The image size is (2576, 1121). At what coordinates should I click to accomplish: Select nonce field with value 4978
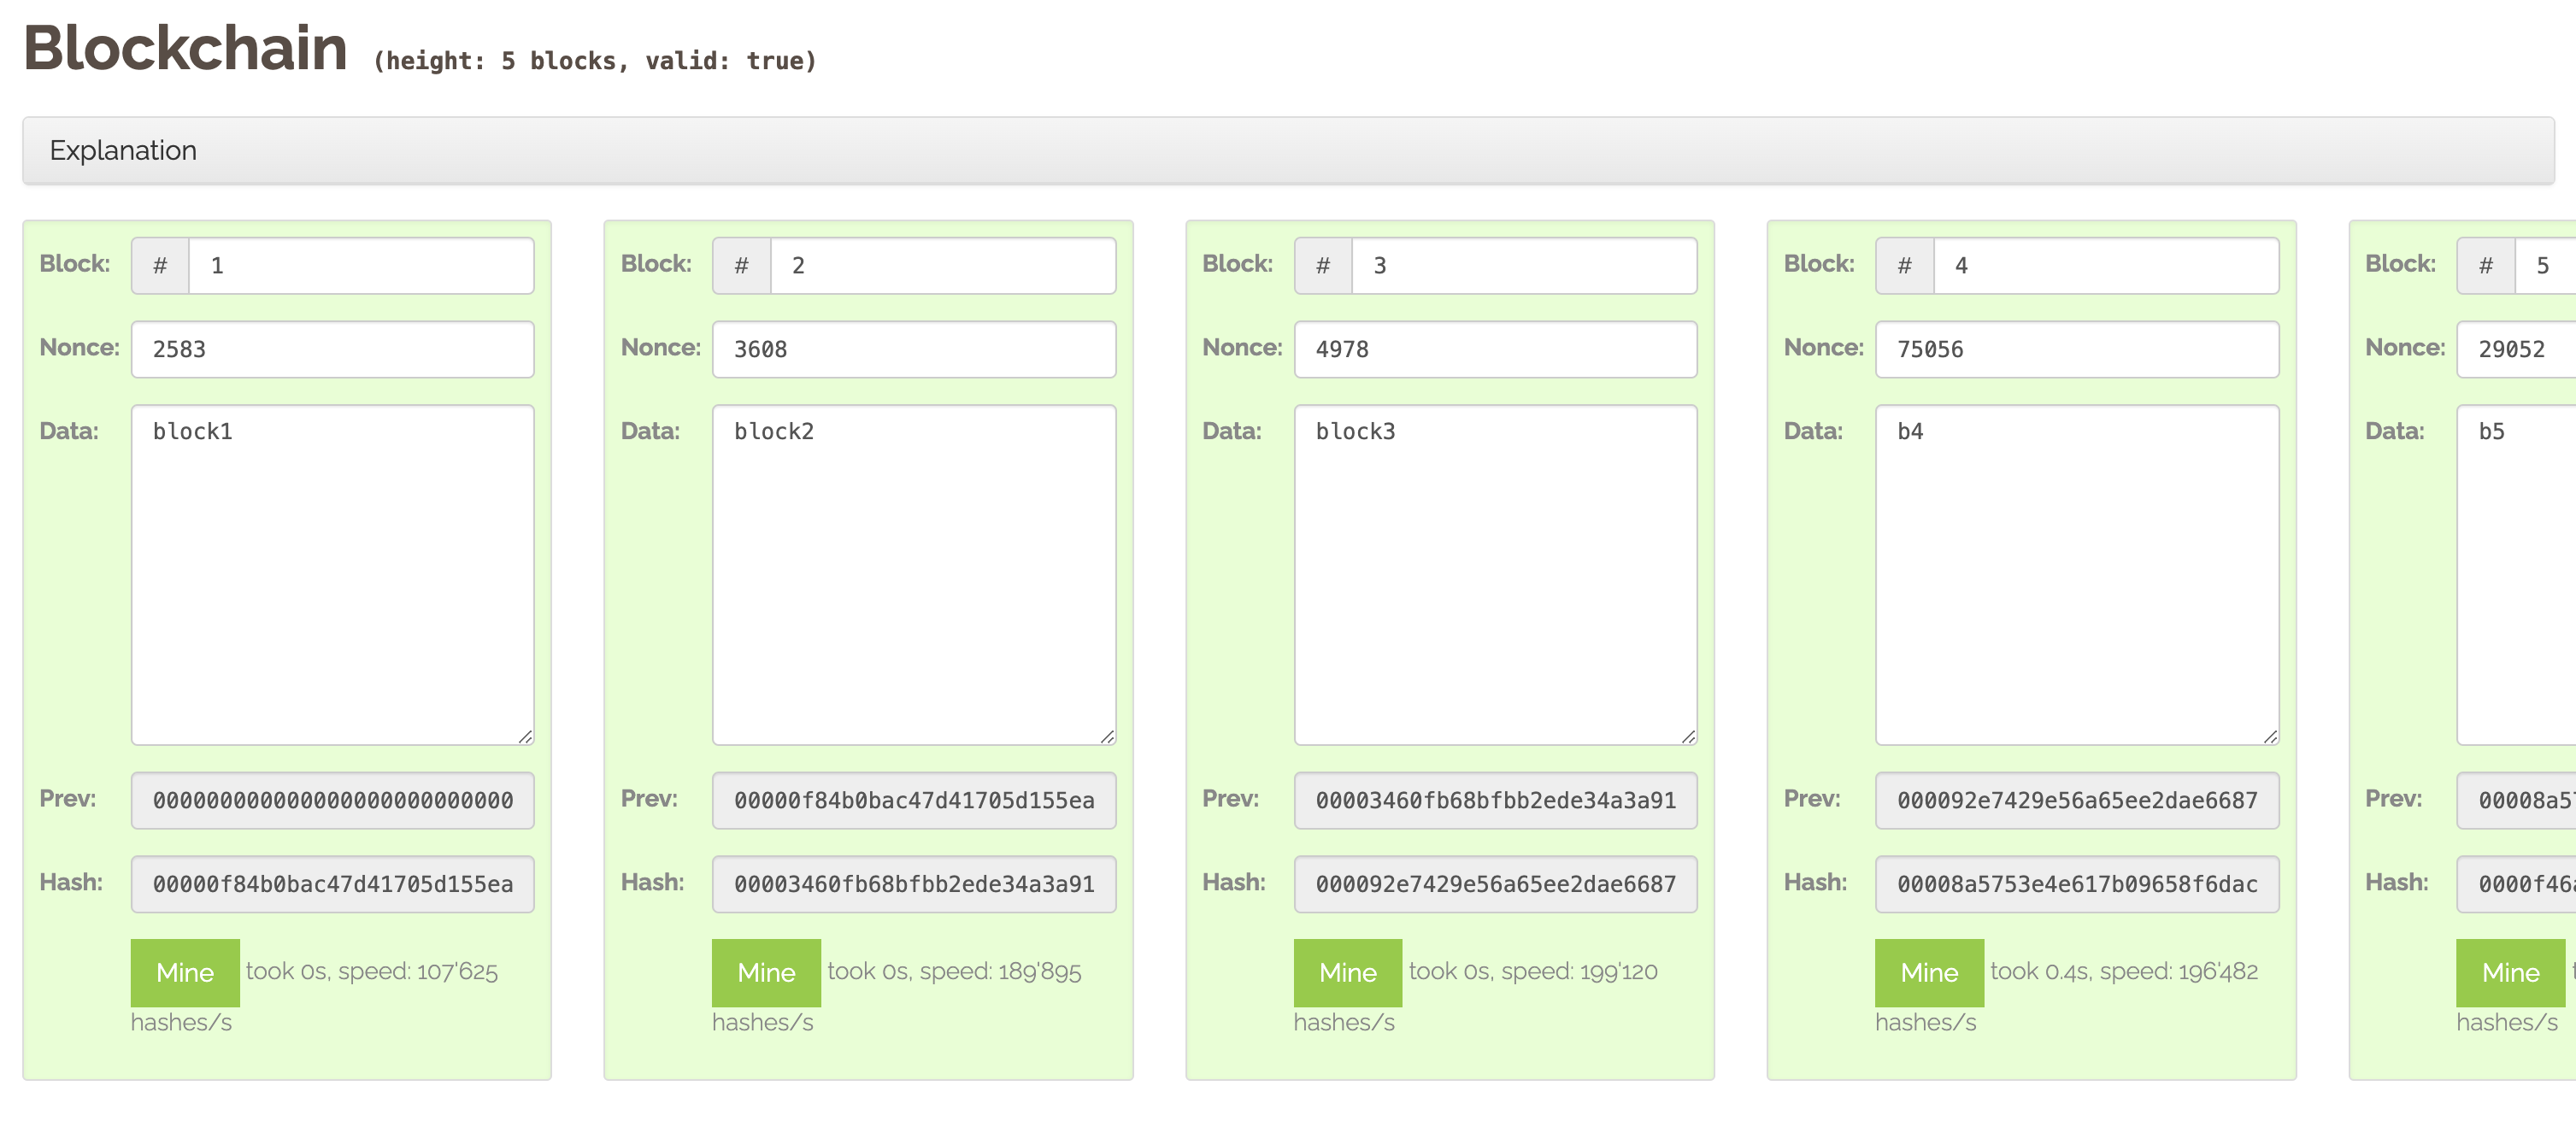pyautogui.click(x=1494, y=349)
